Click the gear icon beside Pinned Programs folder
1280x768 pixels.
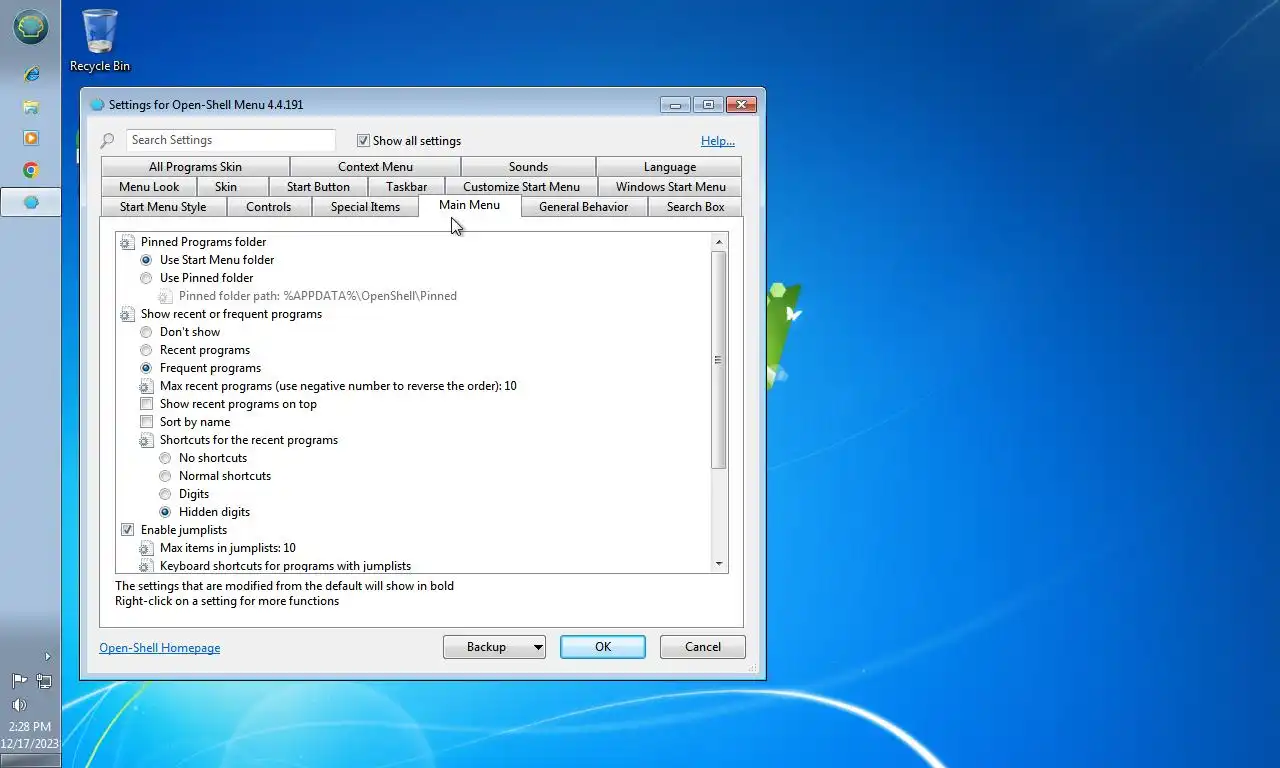[127, 242]
